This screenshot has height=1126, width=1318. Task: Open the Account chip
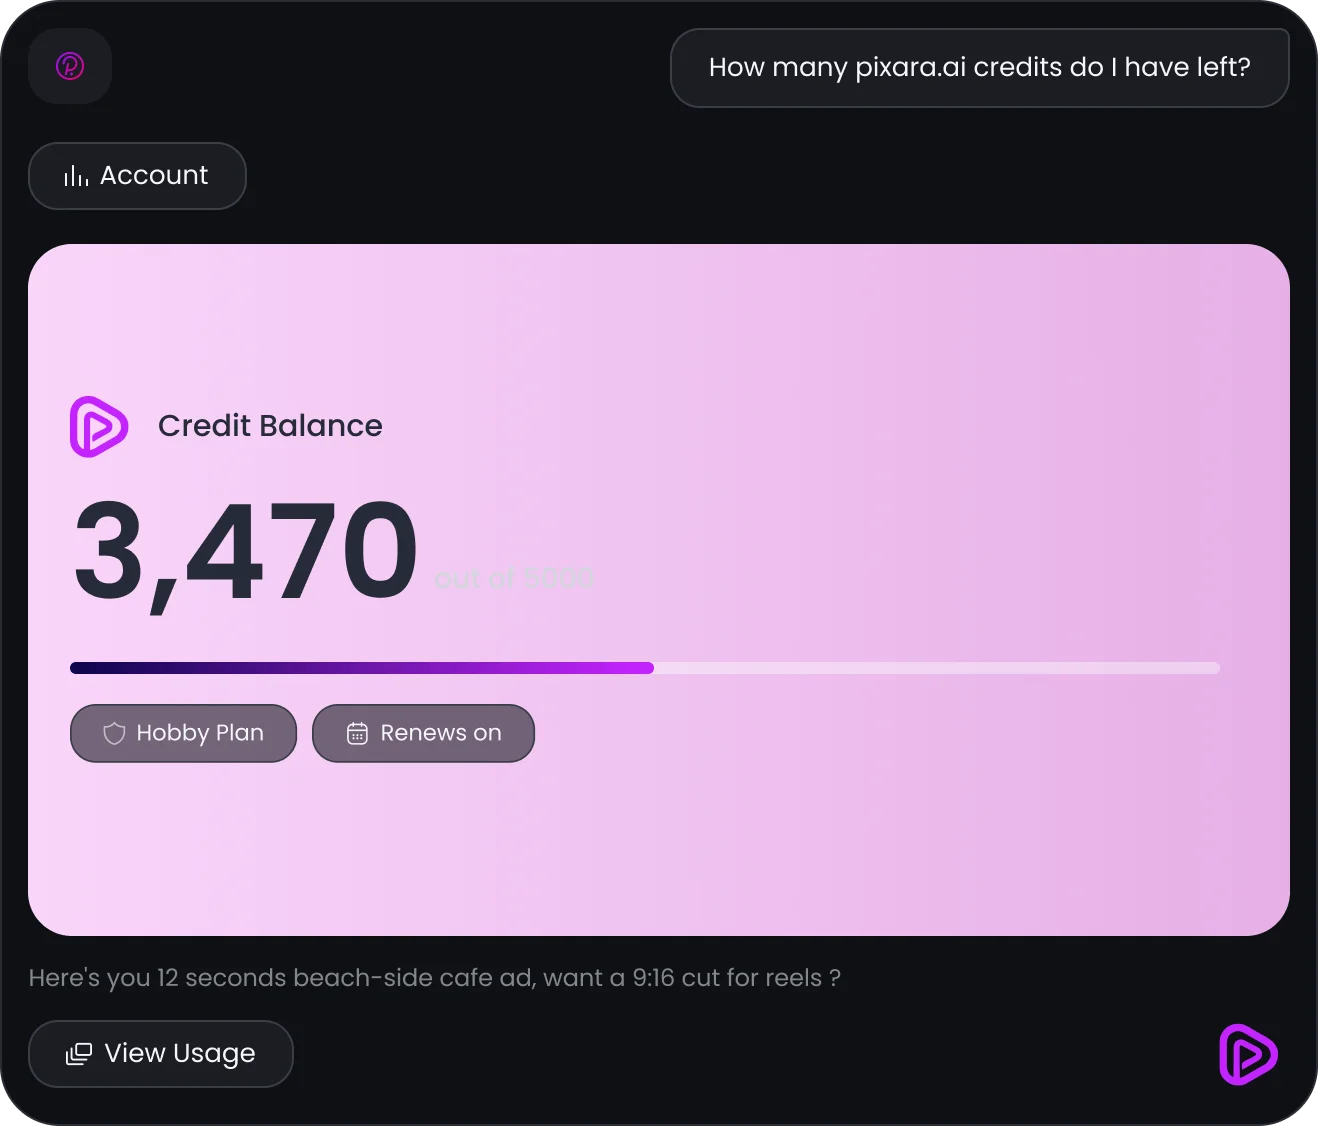point(137,176)
